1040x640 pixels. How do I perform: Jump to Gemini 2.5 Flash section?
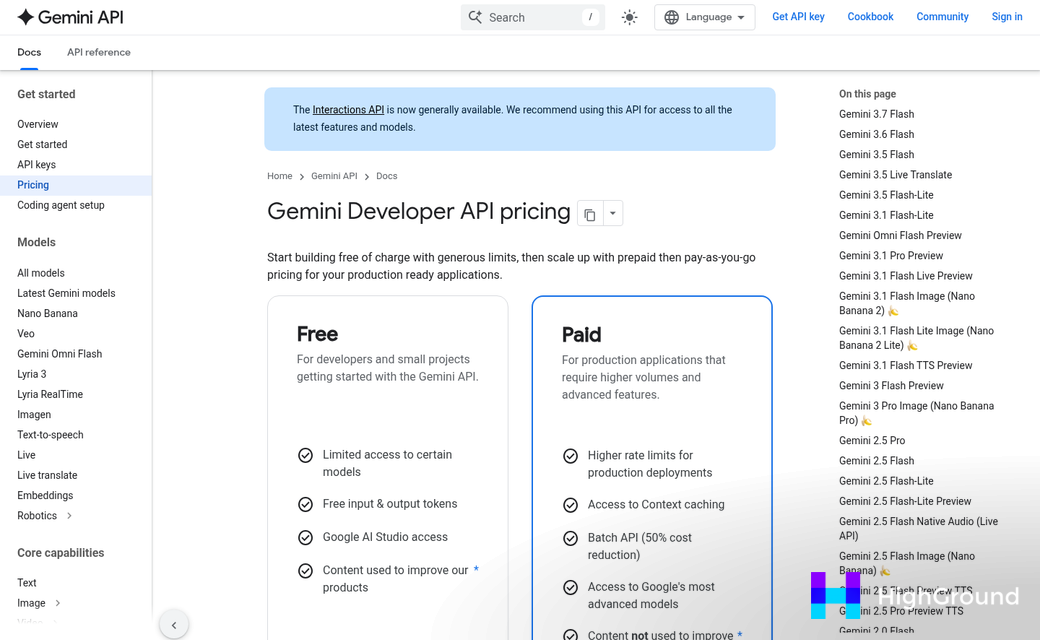876,460
